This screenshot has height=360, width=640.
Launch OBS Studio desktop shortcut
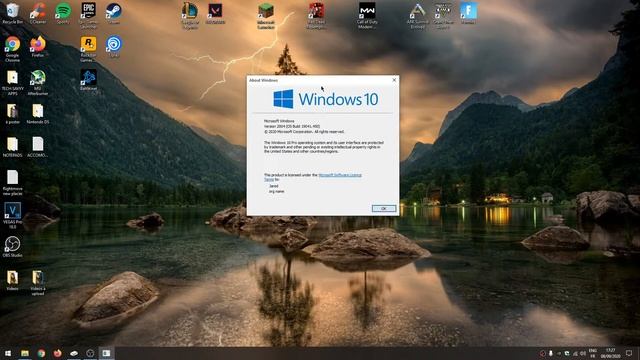click(12, 247)
